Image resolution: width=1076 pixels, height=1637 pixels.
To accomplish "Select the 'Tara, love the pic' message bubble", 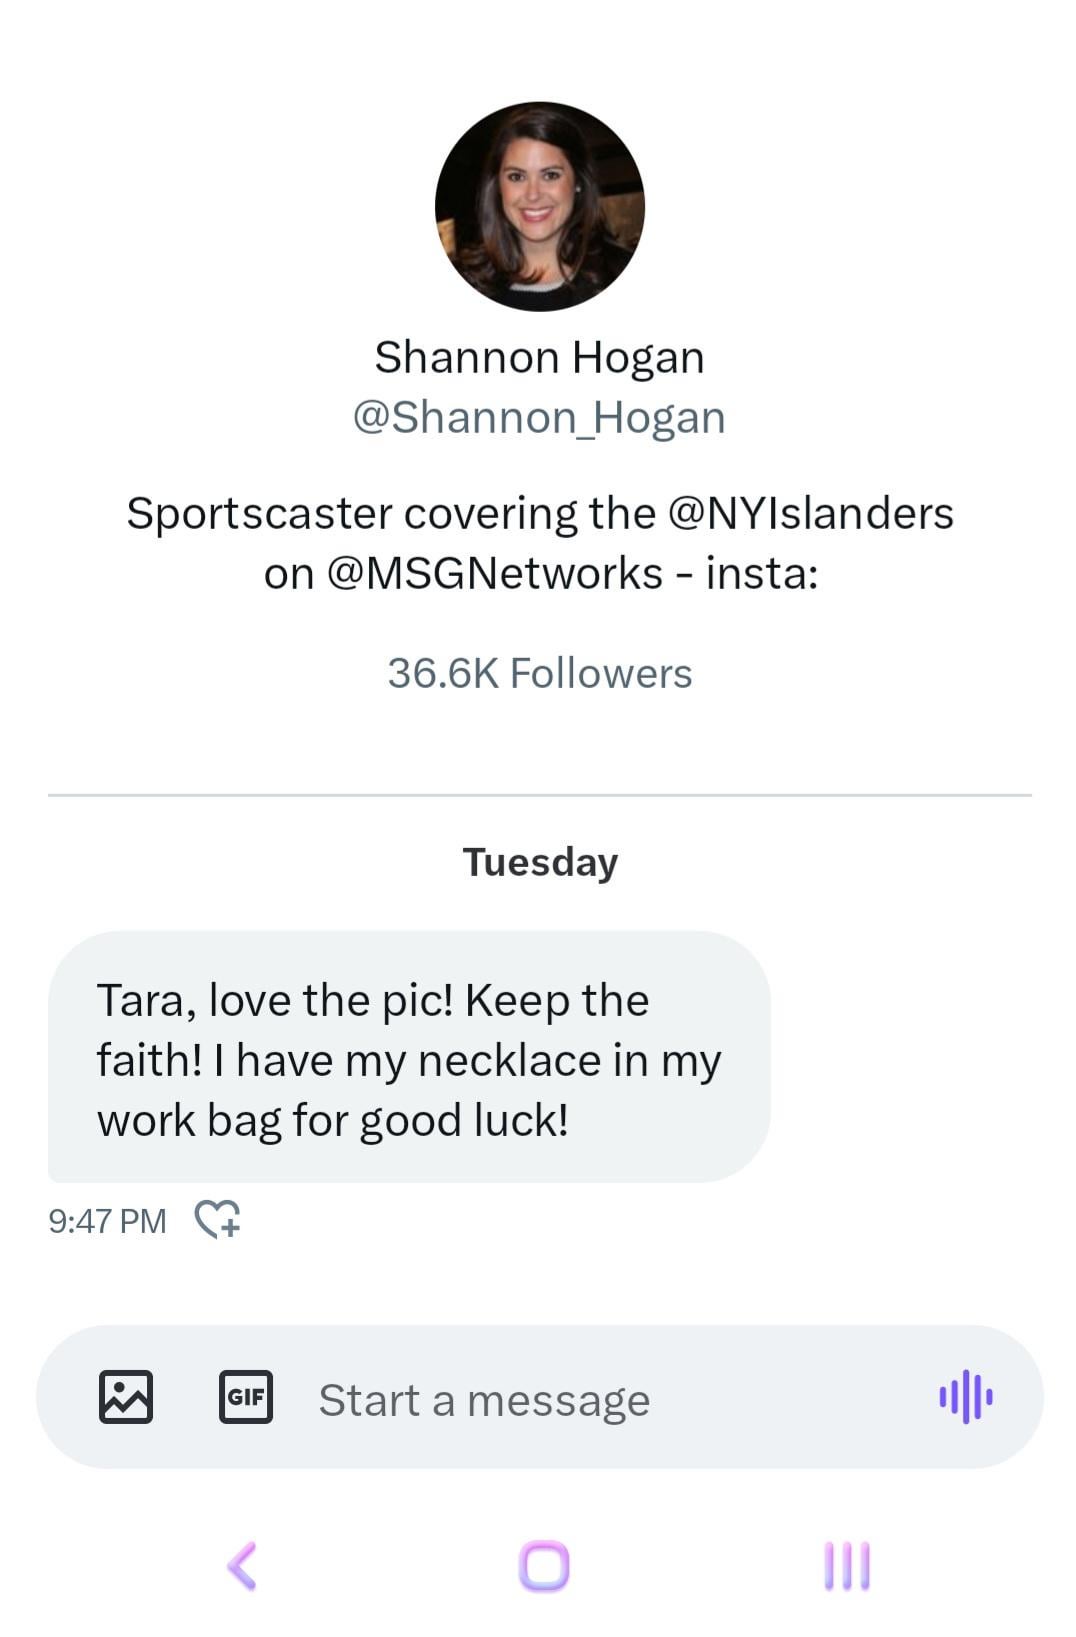I will (409, 1057).
